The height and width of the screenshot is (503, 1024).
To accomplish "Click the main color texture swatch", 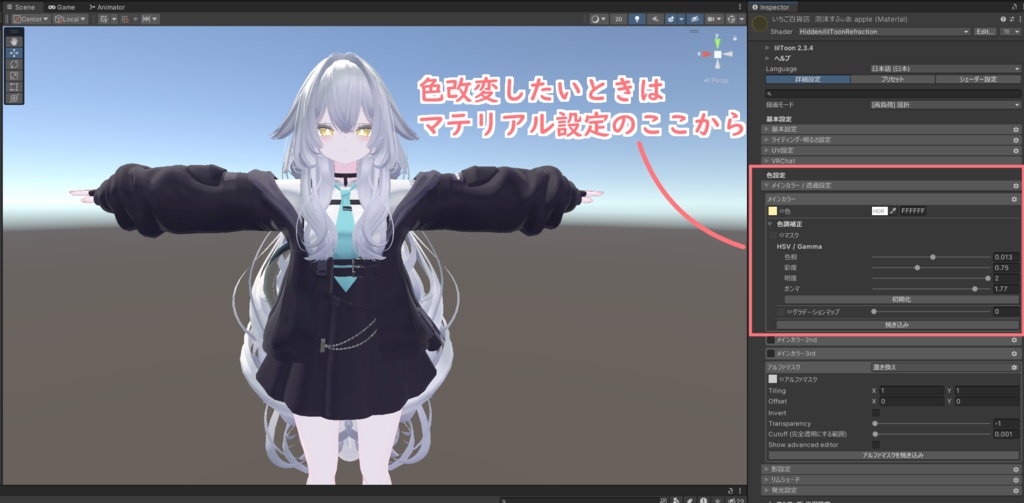I will (773, 211).
